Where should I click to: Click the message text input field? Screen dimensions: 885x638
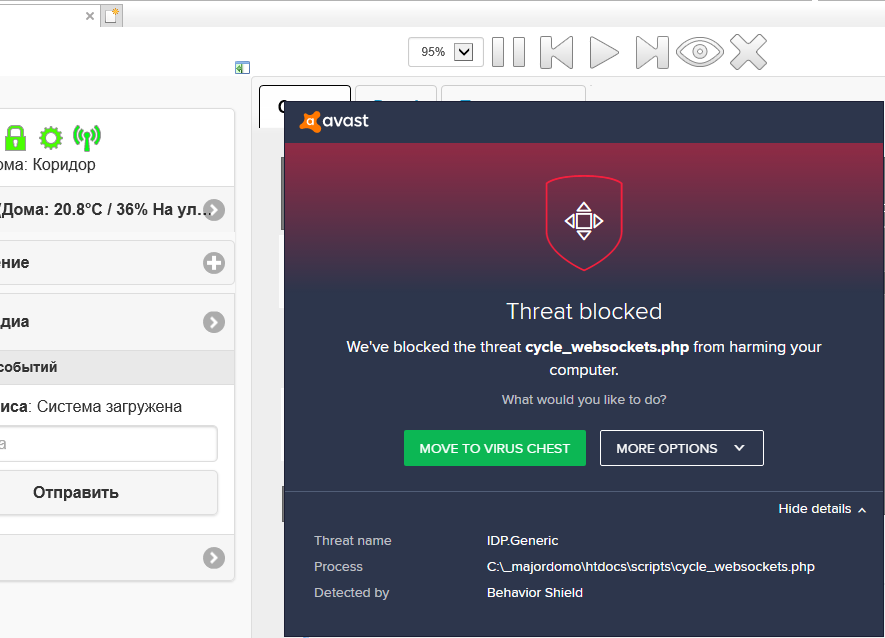tap(107, 444)
